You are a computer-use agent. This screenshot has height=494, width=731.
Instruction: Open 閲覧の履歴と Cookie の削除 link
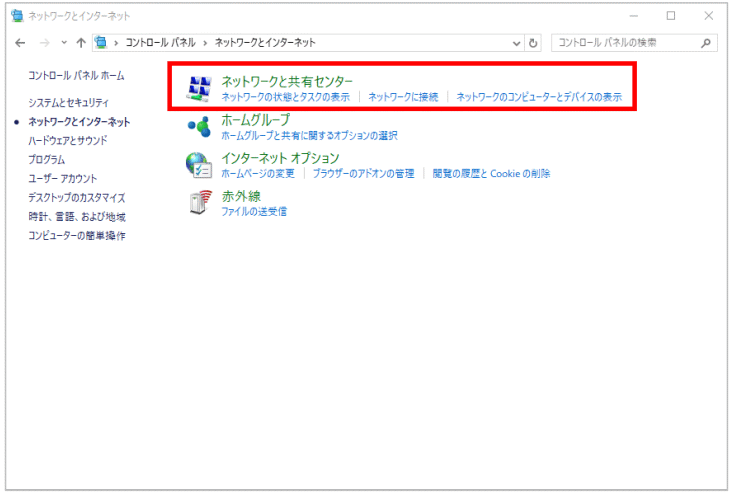(x=491, y=173)
